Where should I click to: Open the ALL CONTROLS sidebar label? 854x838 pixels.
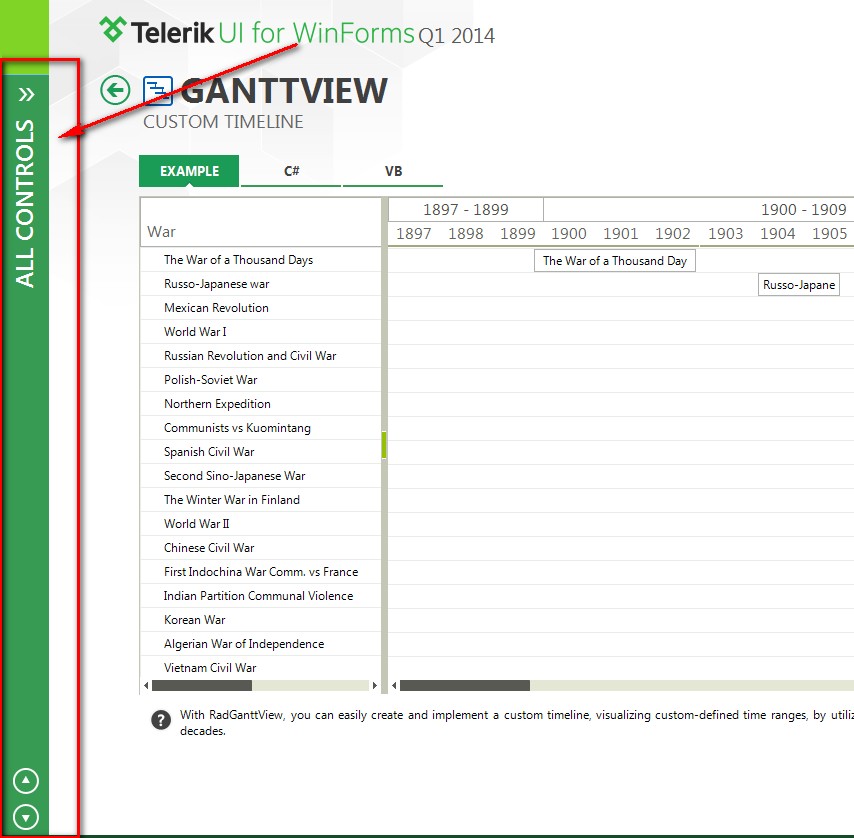point(25,204)
